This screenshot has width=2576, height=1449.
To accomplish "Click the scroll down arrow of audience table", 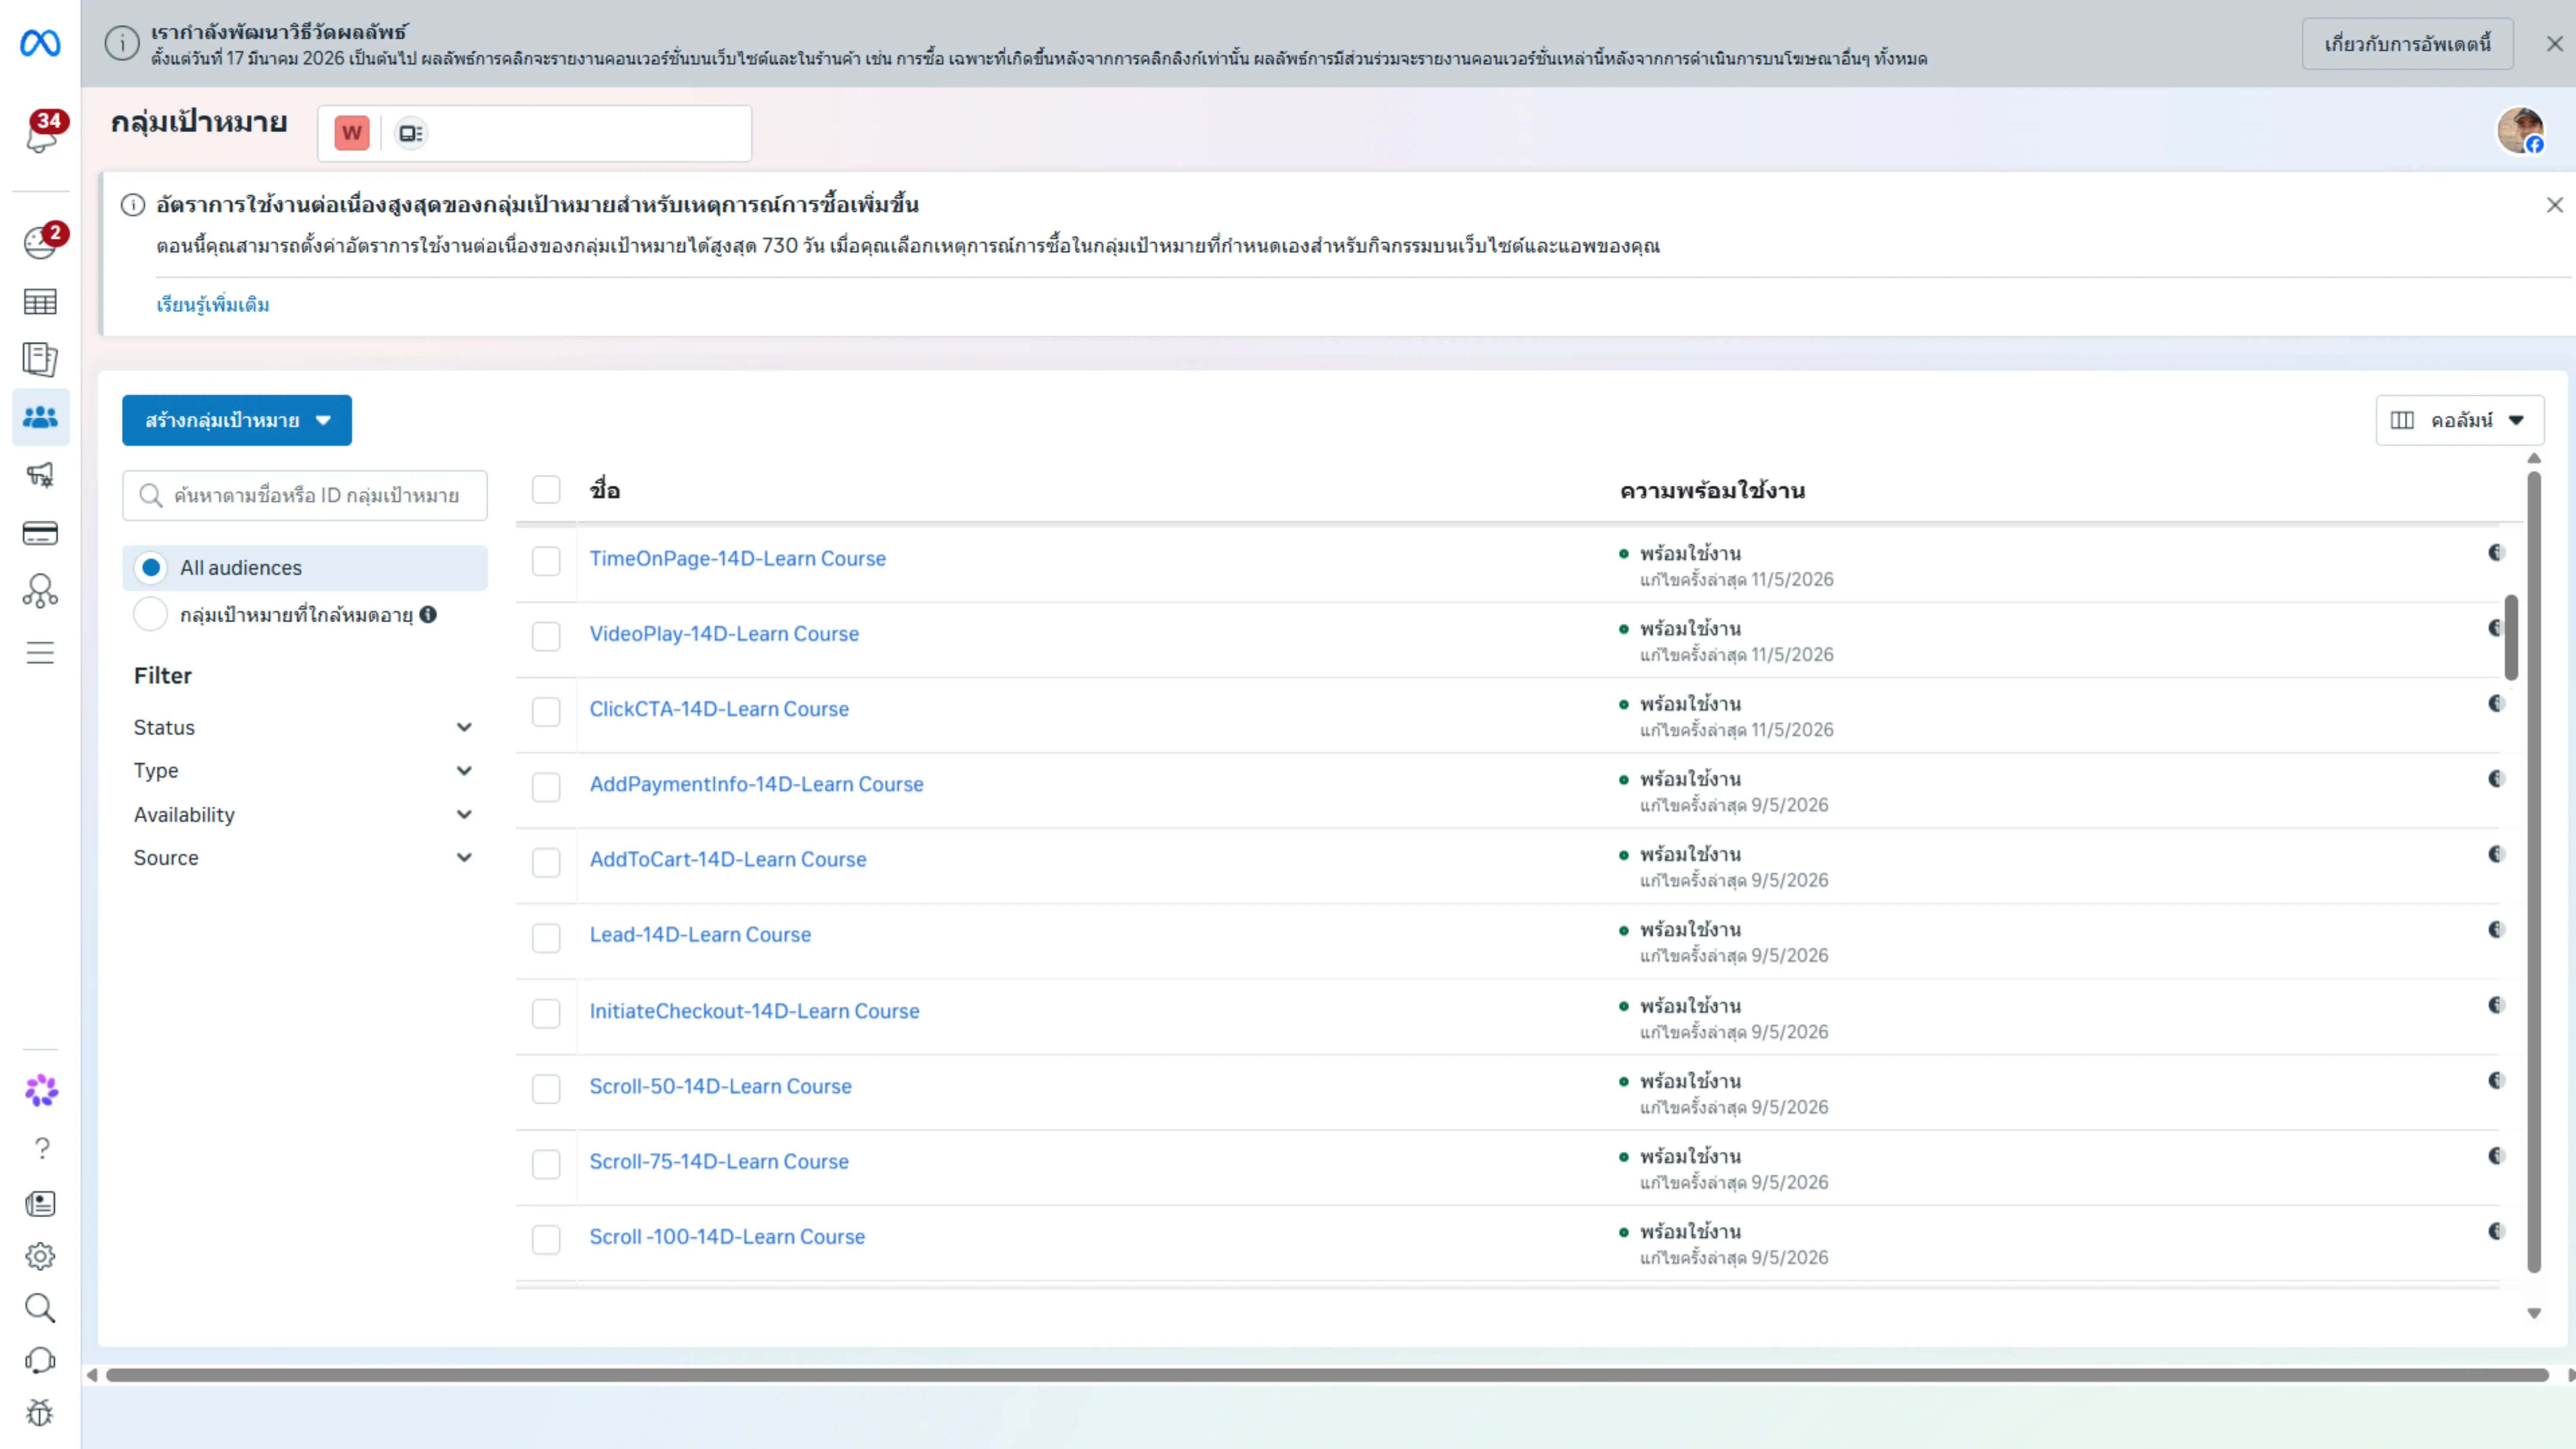I will [x=2534, y=1313].
